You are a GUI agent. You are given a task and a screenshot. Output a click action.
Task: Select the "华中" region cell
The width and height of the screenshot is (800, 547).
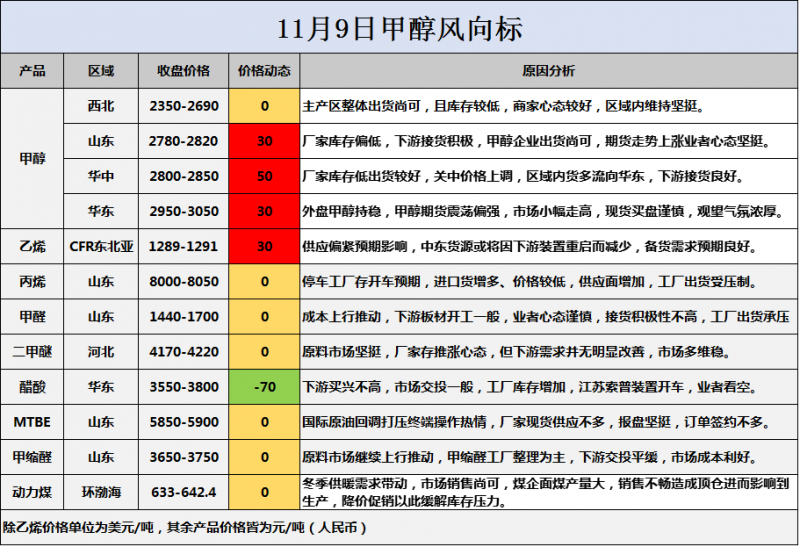pyautogui.click(x=101, y=176)
